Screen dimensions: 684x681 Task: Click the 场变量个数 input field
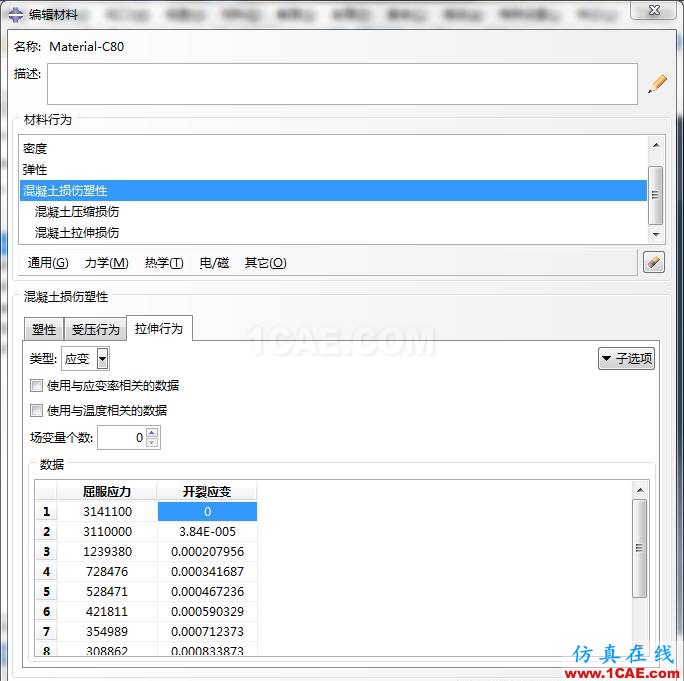tap(122, 437)
